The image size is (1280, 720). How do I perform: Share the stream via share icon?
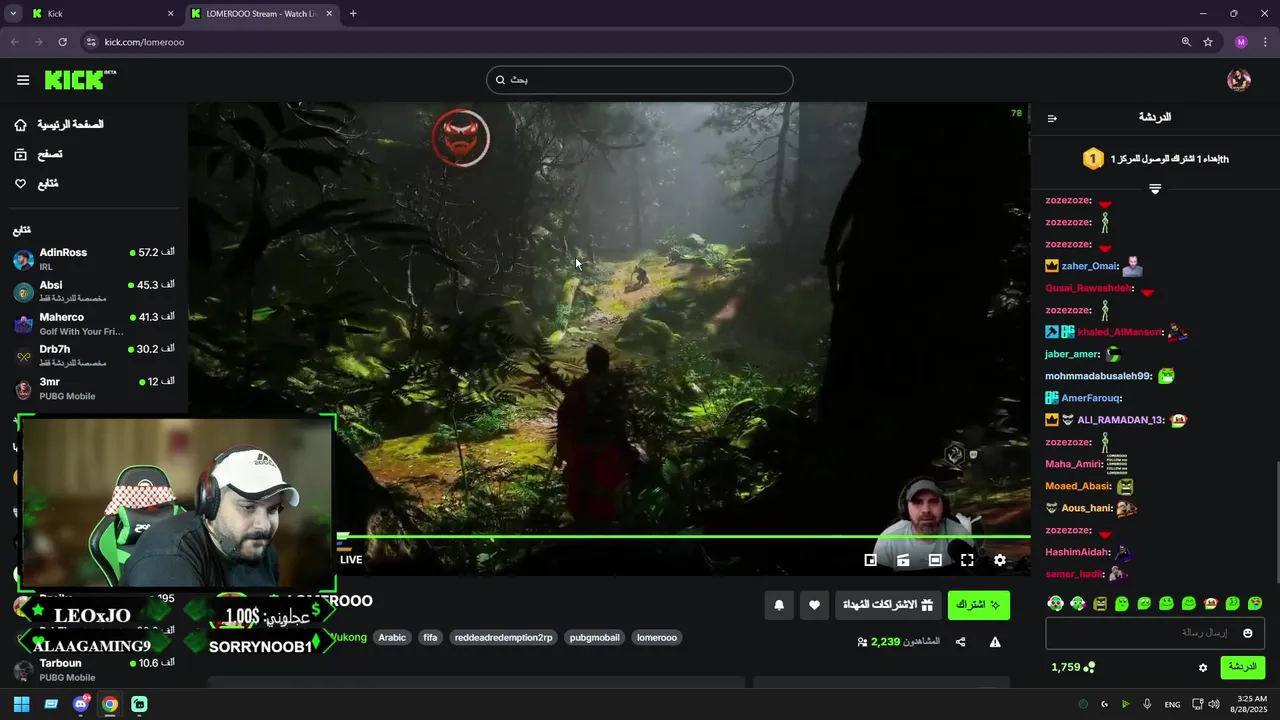(x=961, y=642)
